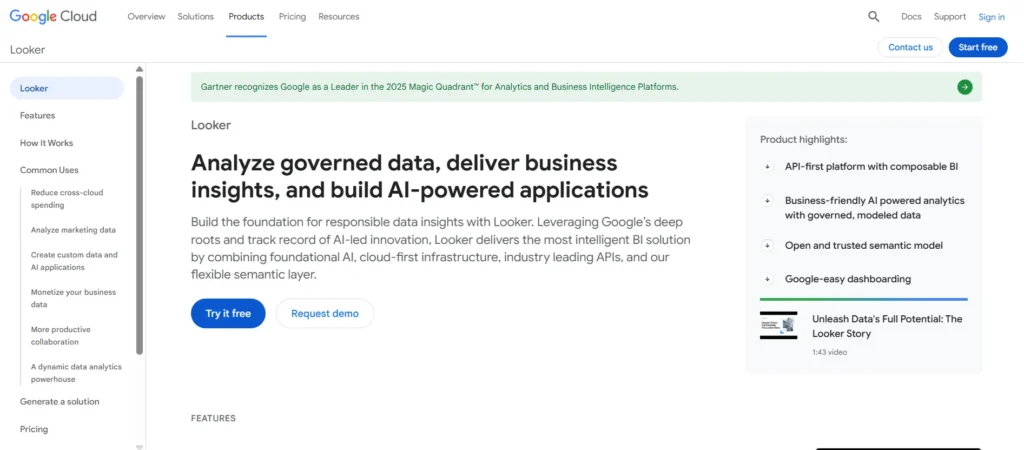Open Monetize your business data item
This screenshot has height=450, width=1024.
pos(73,298)
